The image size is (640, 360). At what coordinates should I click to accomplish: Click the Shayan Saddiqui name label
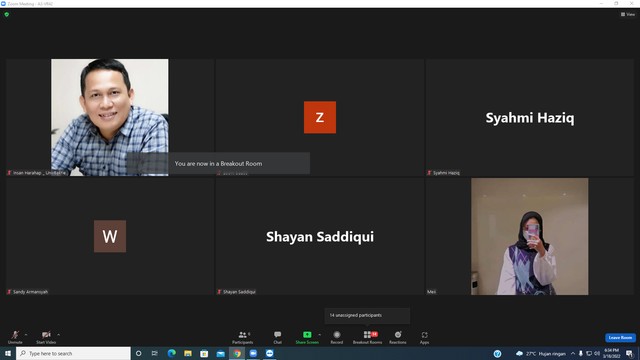click(x=236, y=292)
